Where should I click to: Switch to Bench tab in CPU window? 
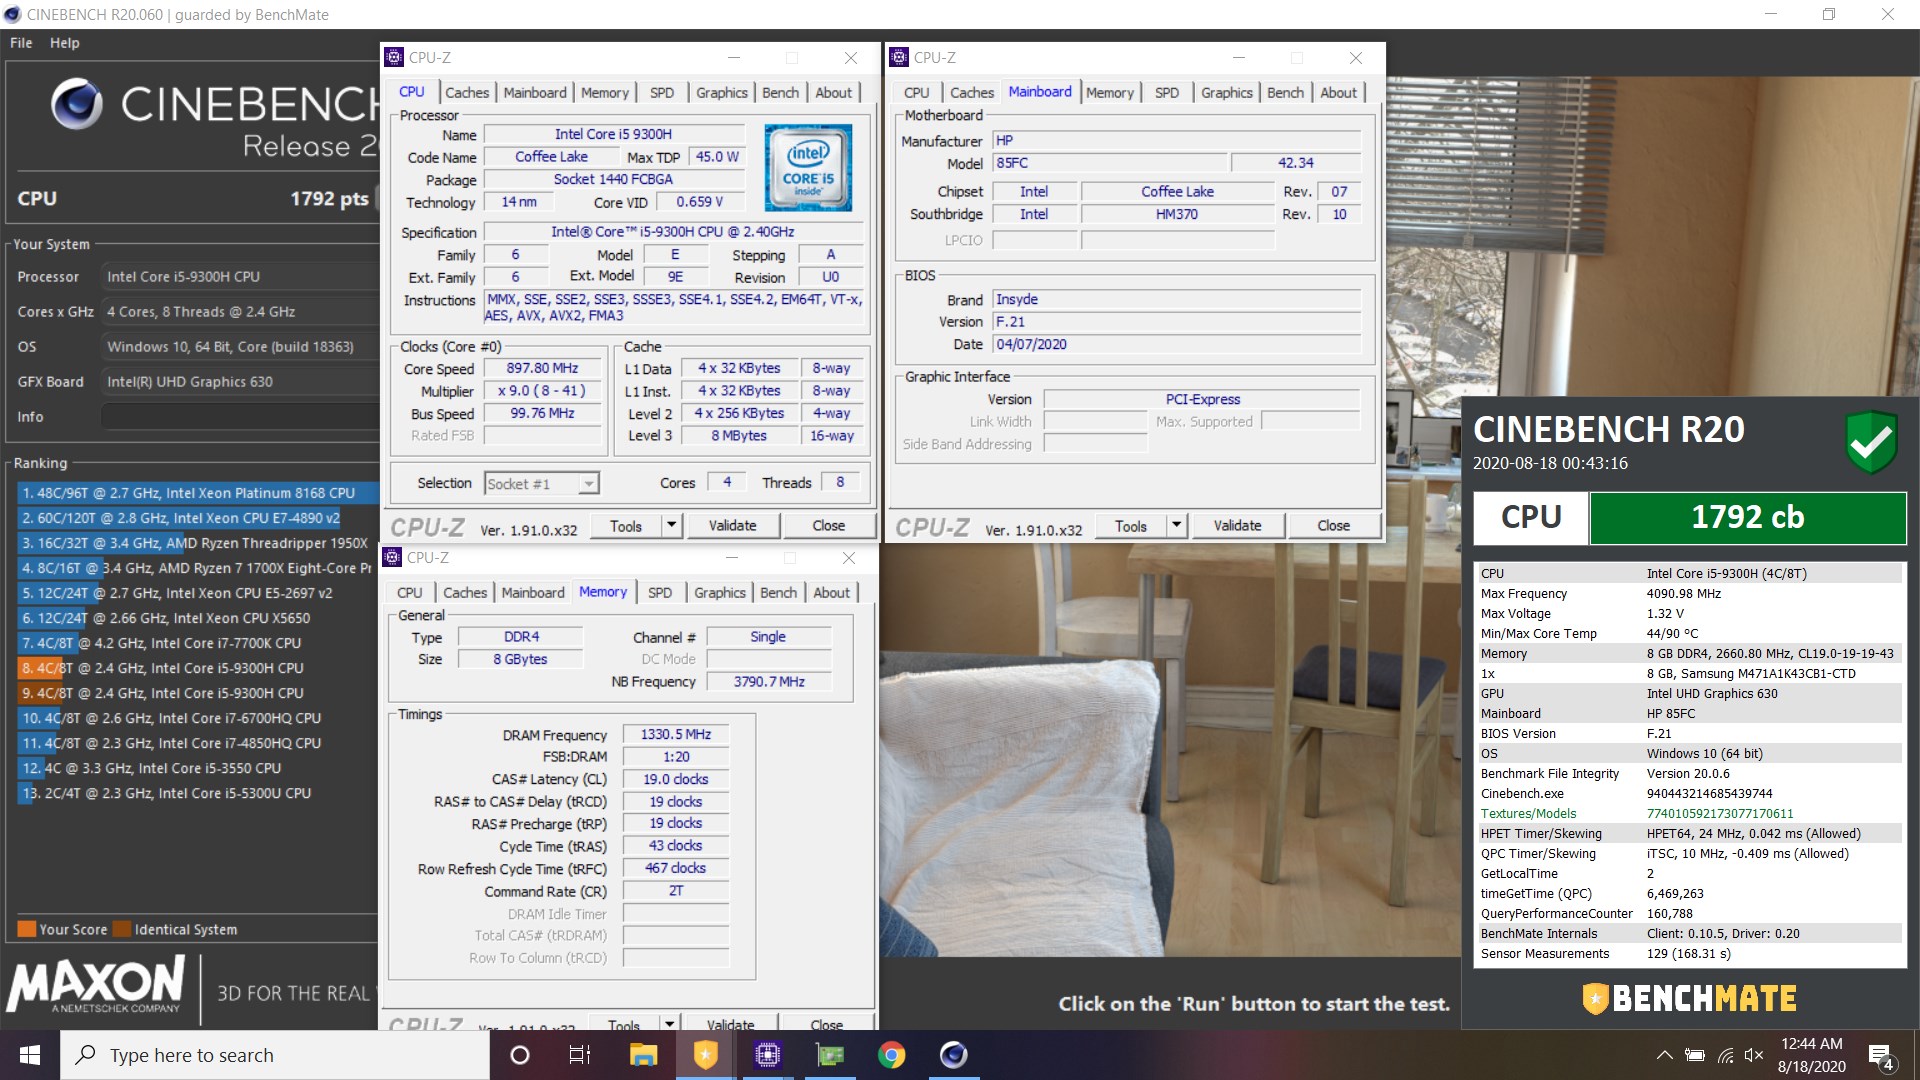tap(780, 92)
